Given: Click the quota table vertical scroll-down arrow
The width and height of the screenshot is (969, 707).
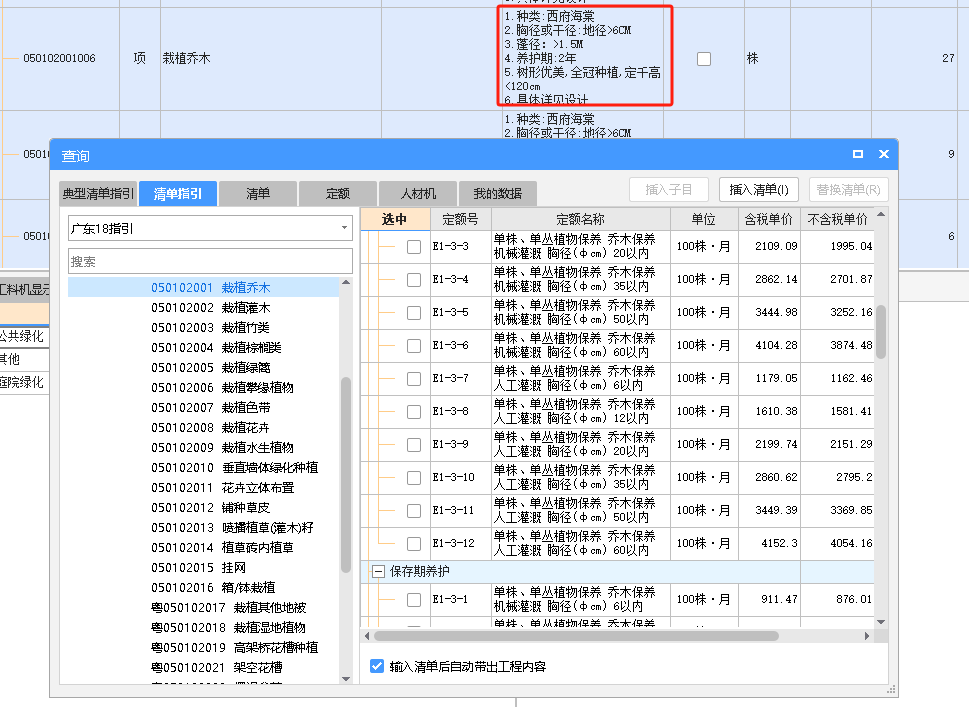Looking at the screenshot, I should 881,622.
